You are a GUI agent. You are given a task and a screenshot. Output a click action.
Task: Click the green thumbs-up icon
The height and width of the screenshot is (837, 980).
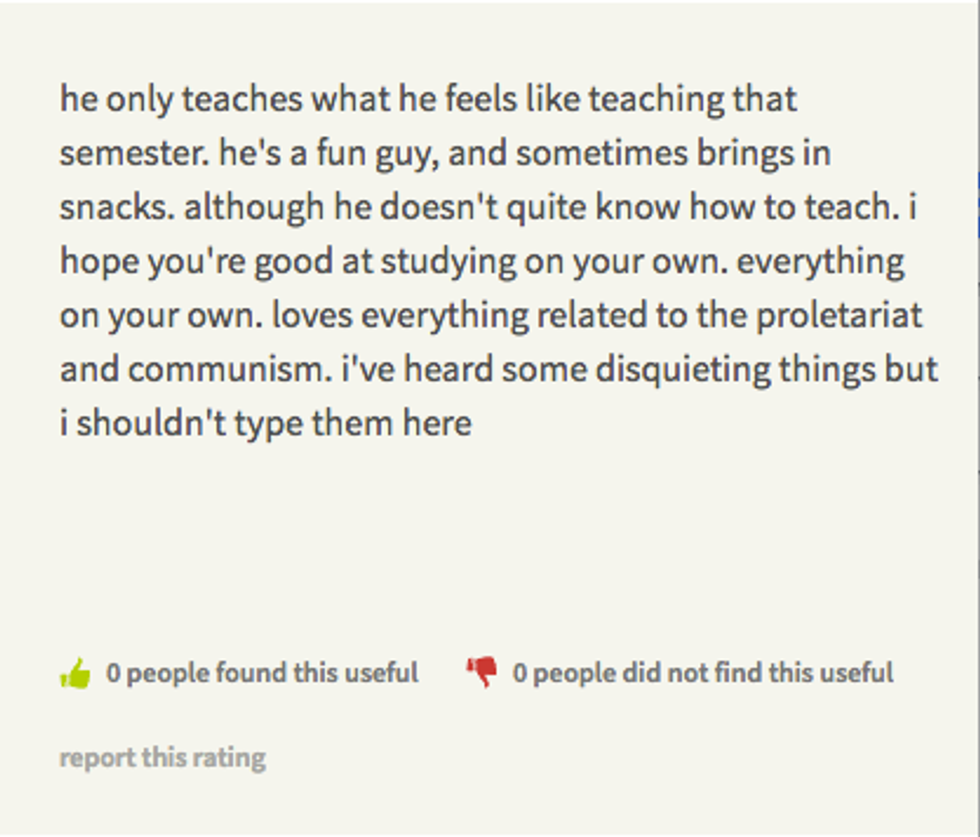76,673
